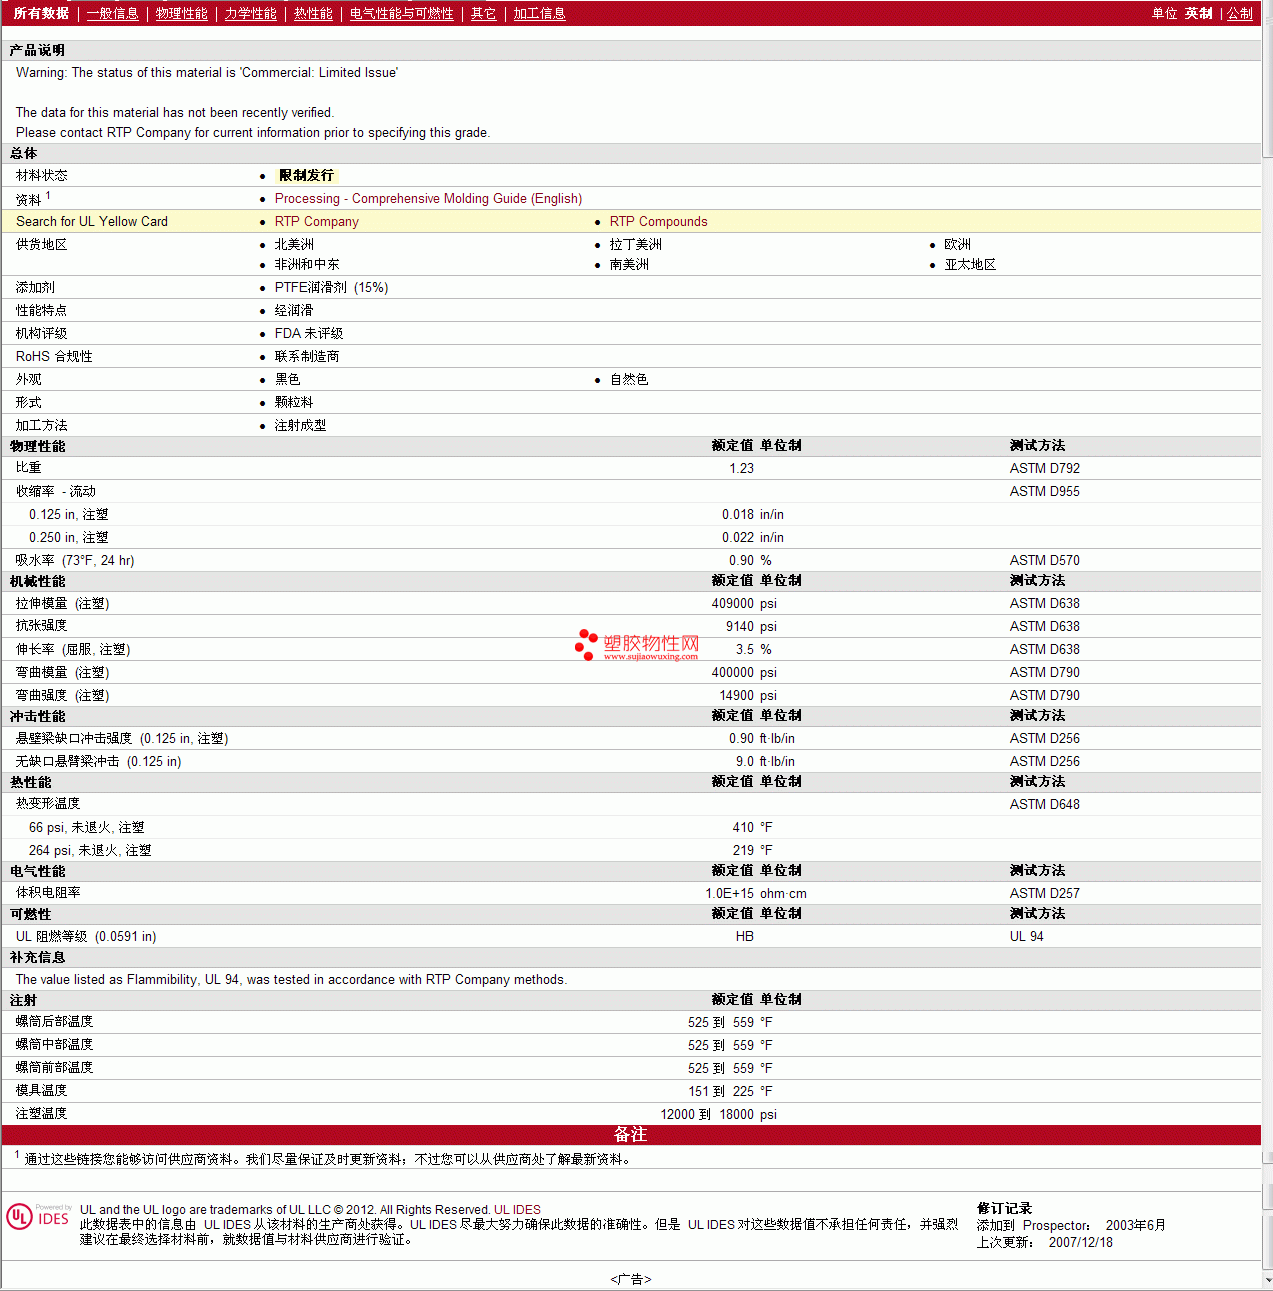Select 英制 units option
The height and width of the screenshot is (1291, 1273).
(1198, 13)
